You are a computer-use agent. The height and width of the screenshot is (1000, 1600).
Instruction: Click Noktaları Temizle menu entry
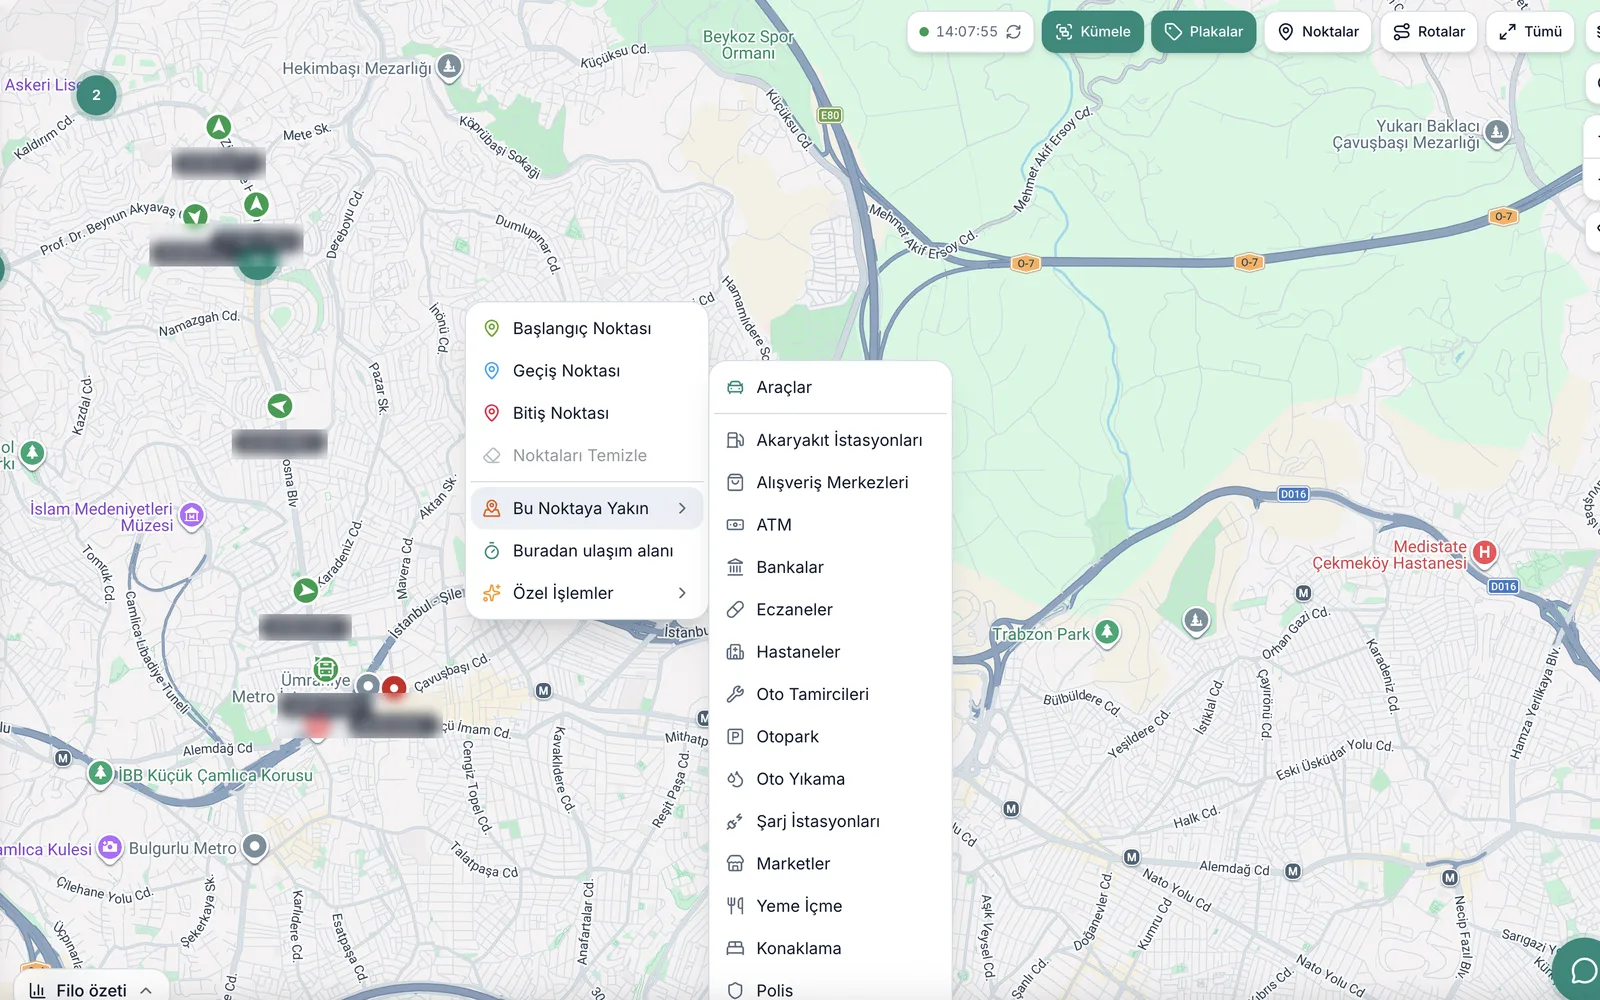click(x=587, y=455)
